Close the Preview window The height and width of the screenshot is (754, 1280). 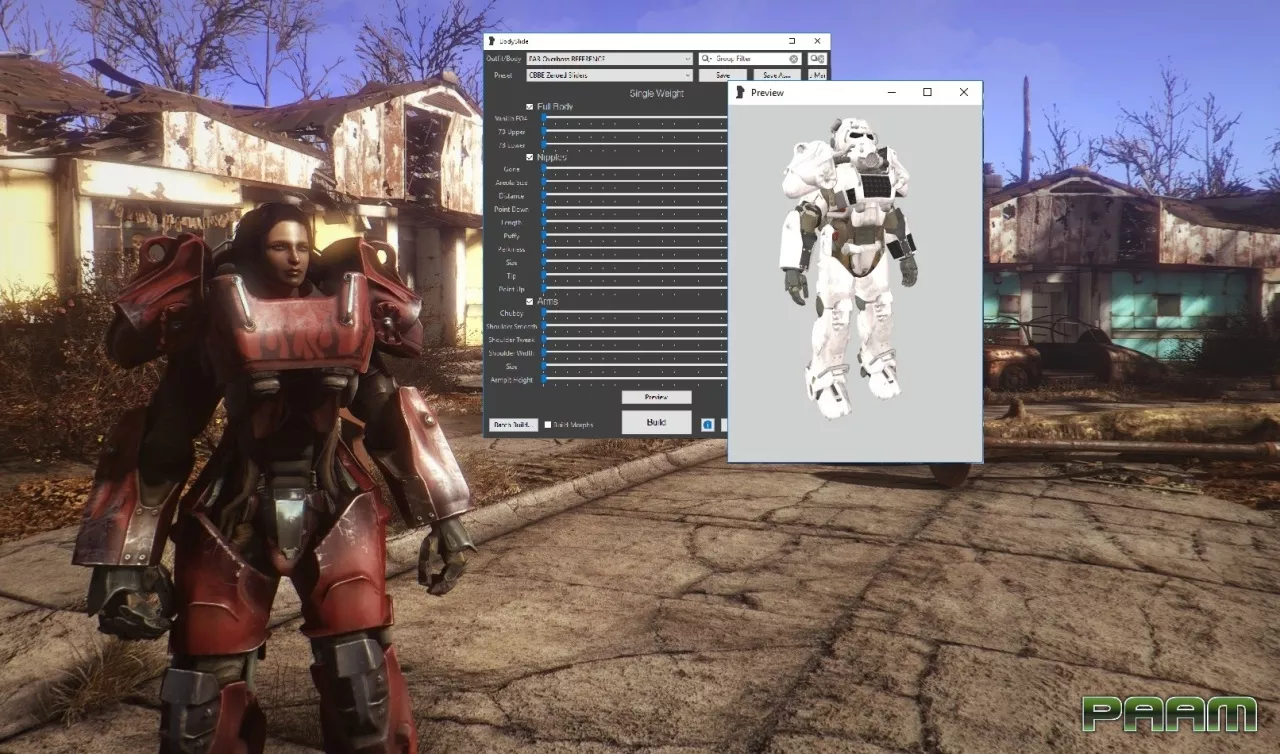point(964,92)
